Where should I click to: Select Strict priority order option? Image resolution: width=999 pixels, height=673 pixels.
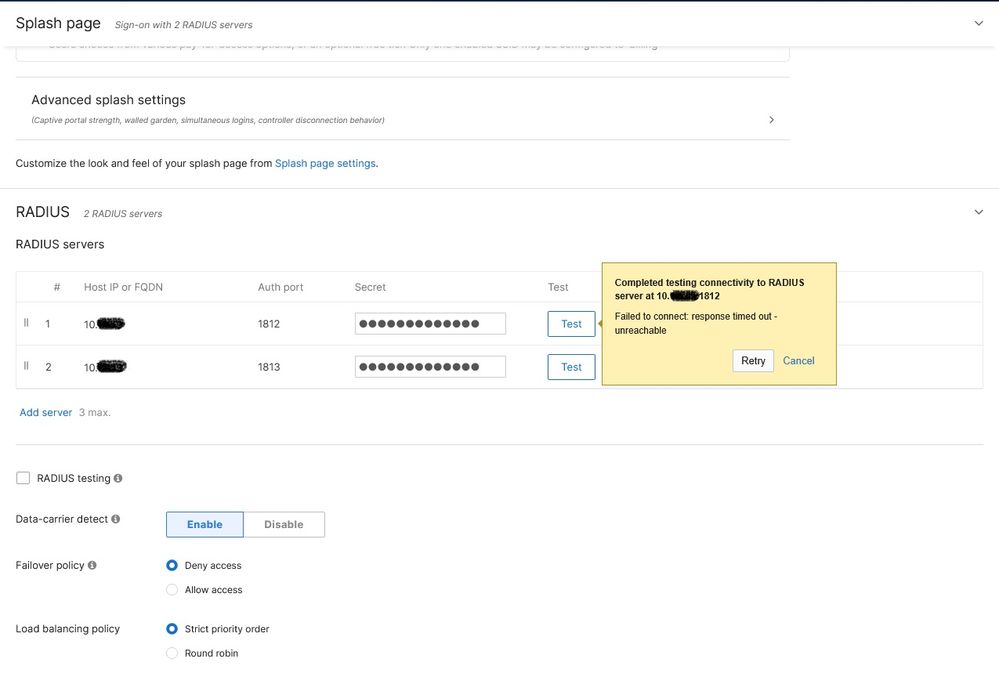pyautogui.click(x=172, y=629)
